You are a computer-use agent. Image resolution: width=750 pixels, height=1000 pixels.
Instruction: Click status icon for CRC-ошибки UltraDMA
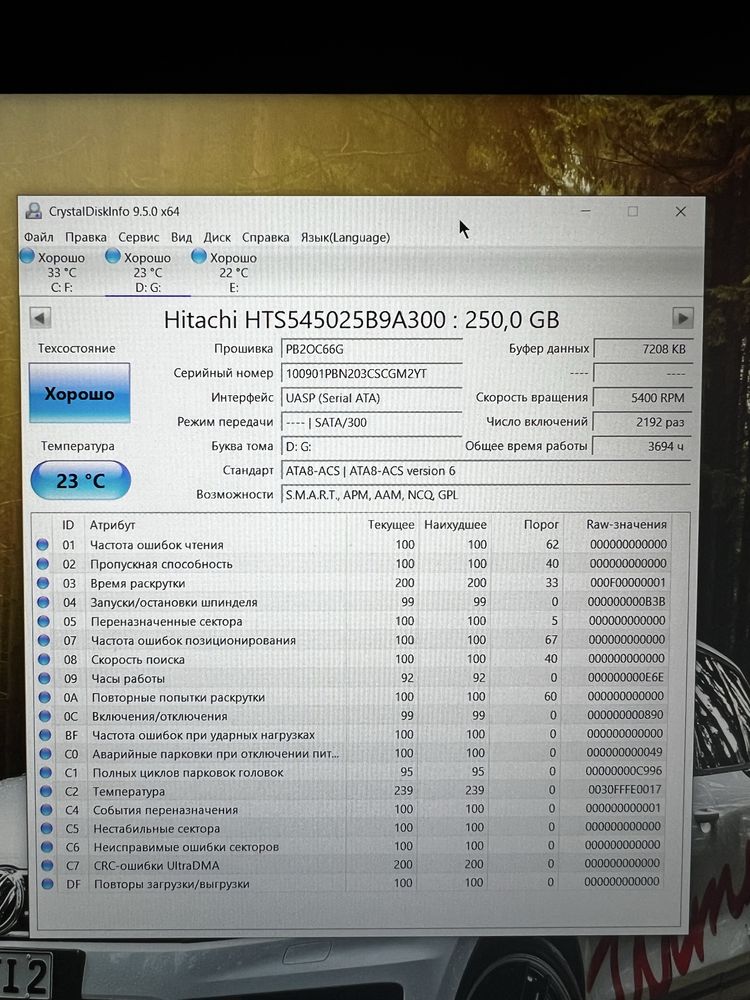(47, 865)
